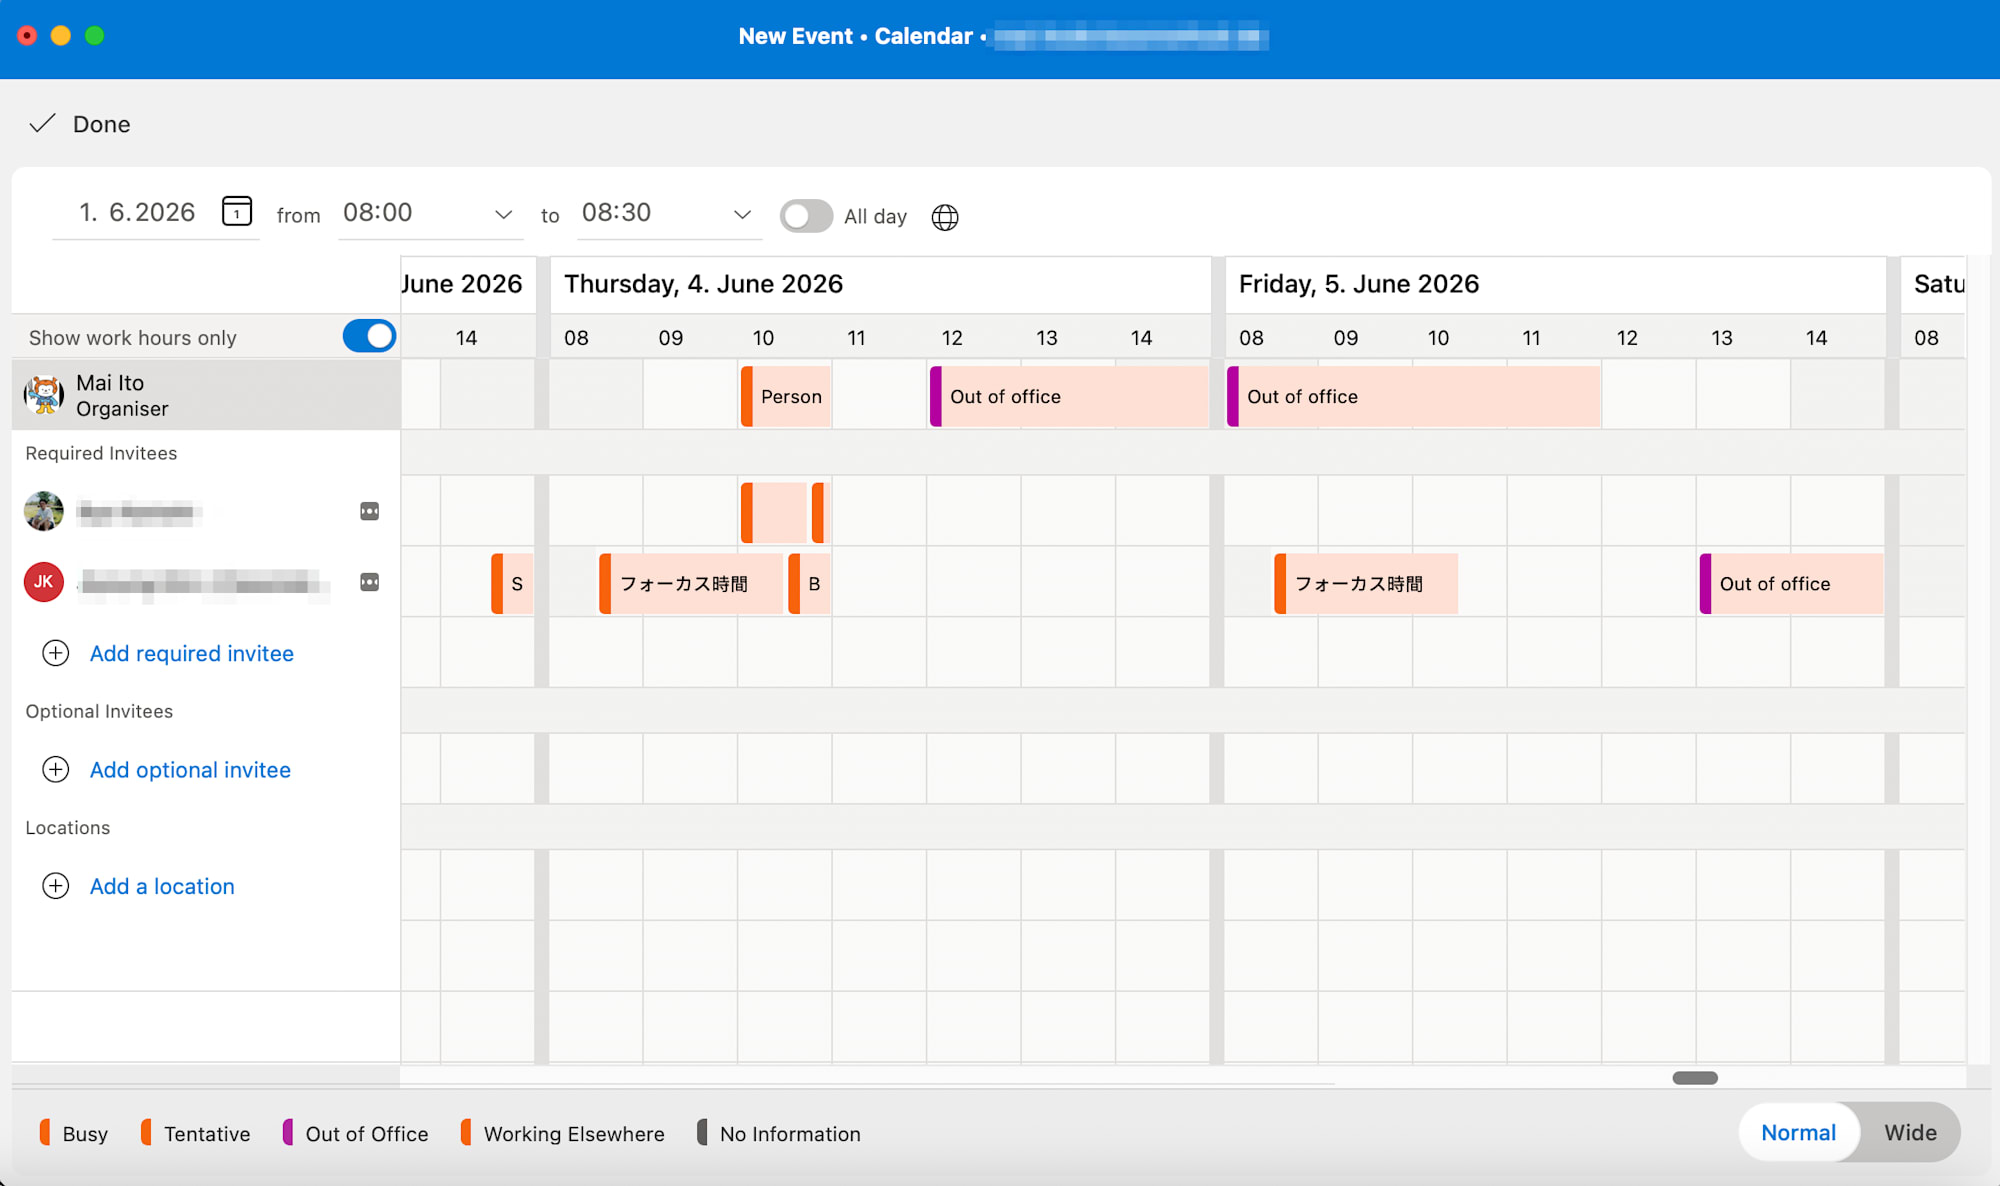The height and width of the screenshot is (1186, 2000).
Task: Toggle the All day switch
Action: [x=806, y=216]
